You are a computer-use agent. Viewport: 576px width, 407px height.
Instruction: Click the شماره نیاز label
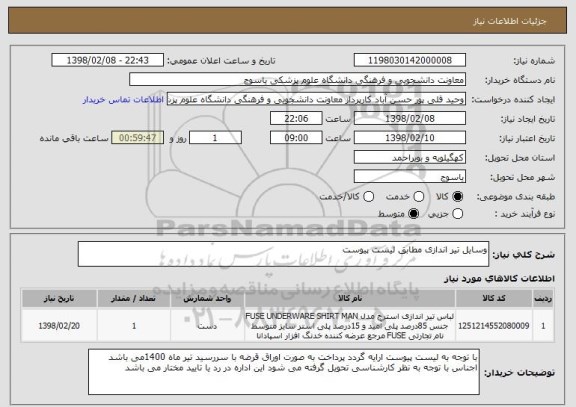coord(534,61)
